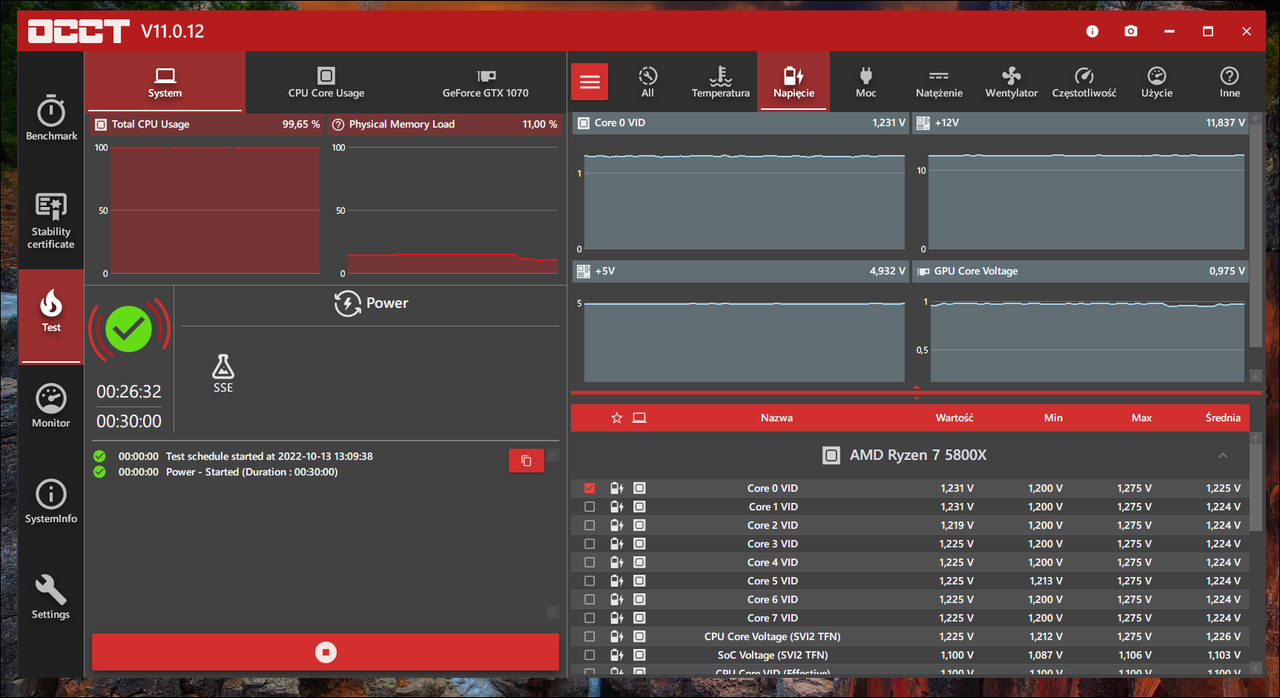
Task: Take a screenshot with camera icon
Action: (1131, 31)
